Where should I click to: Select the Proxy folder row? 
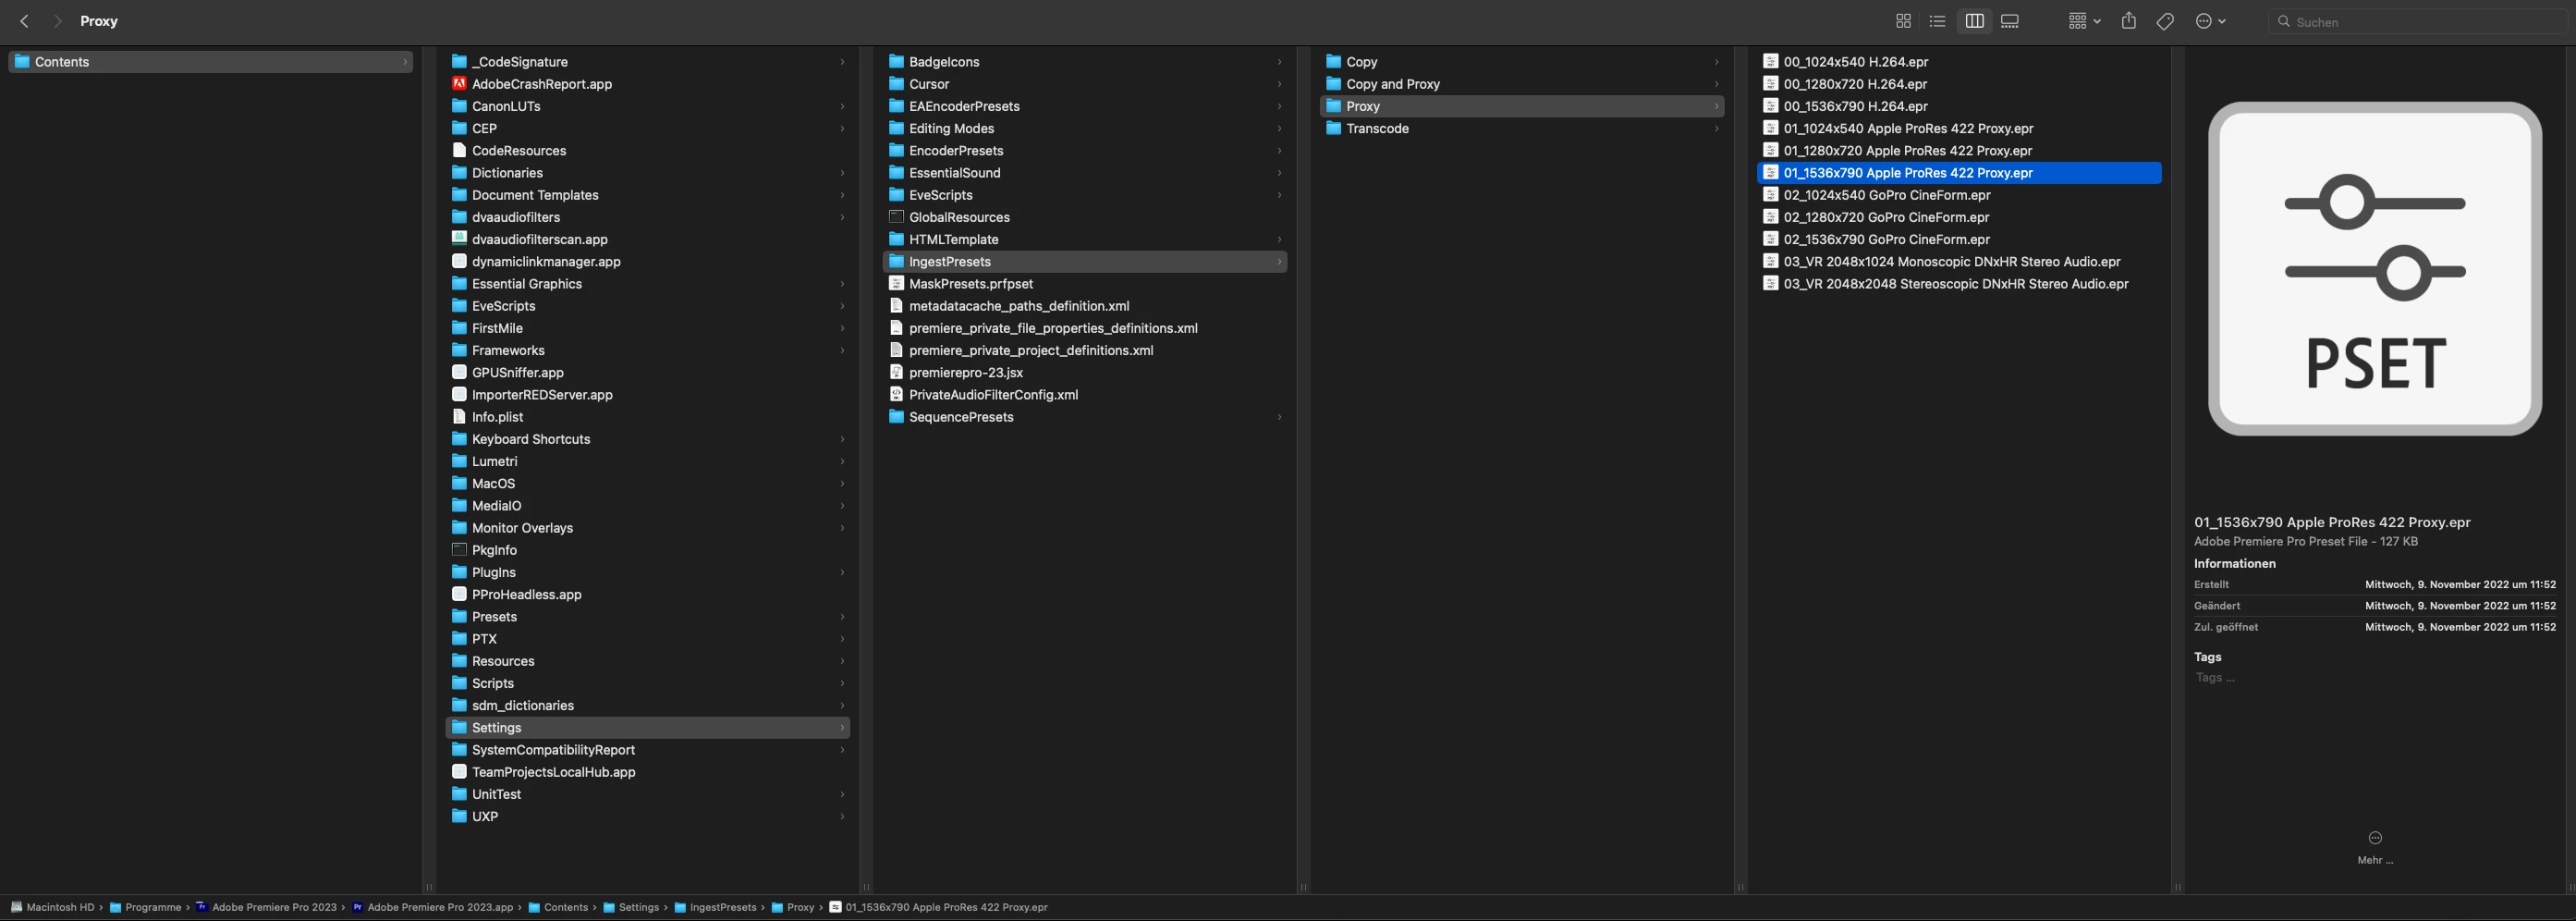[x=1522, y=106]
